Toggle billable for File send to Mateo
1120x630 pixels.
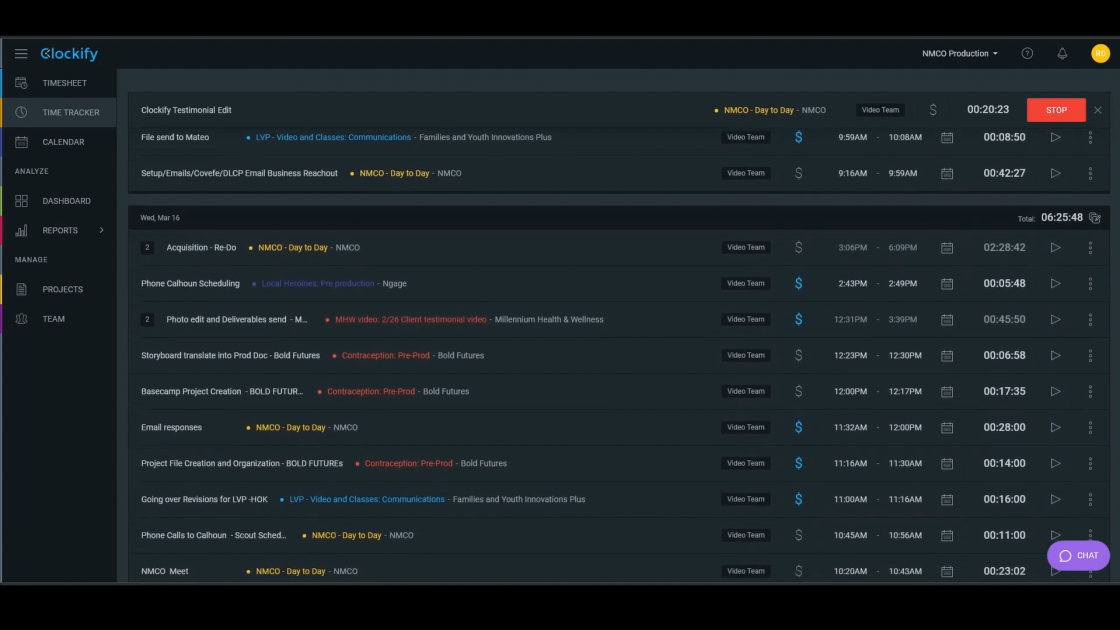click(x=799, y=137)
